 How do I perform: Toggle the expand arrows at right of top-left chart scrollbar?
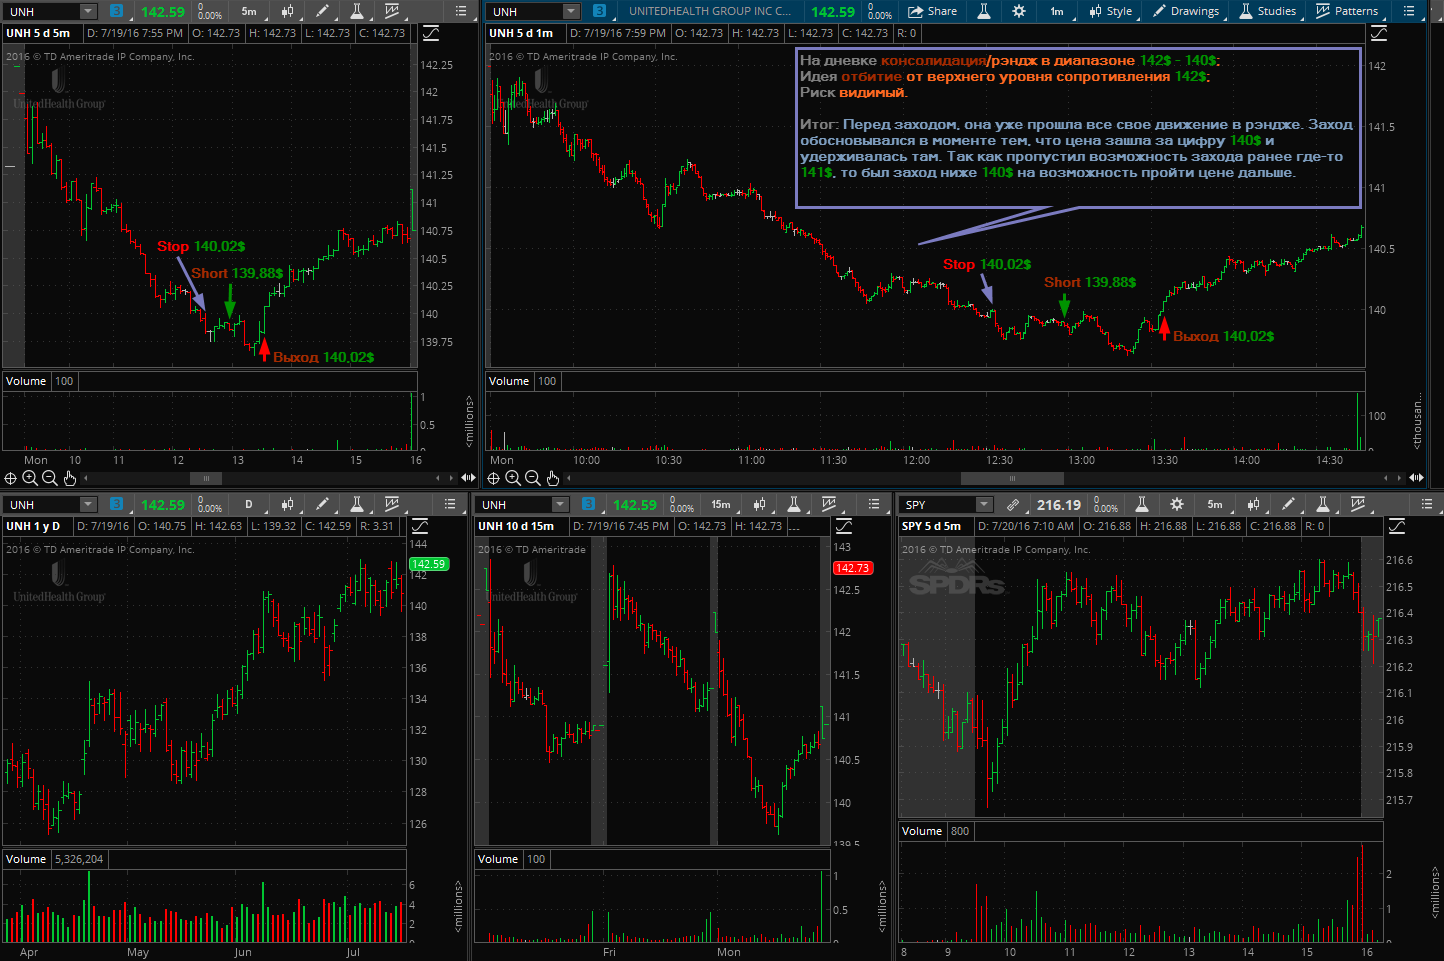click(x=467, y=478)
